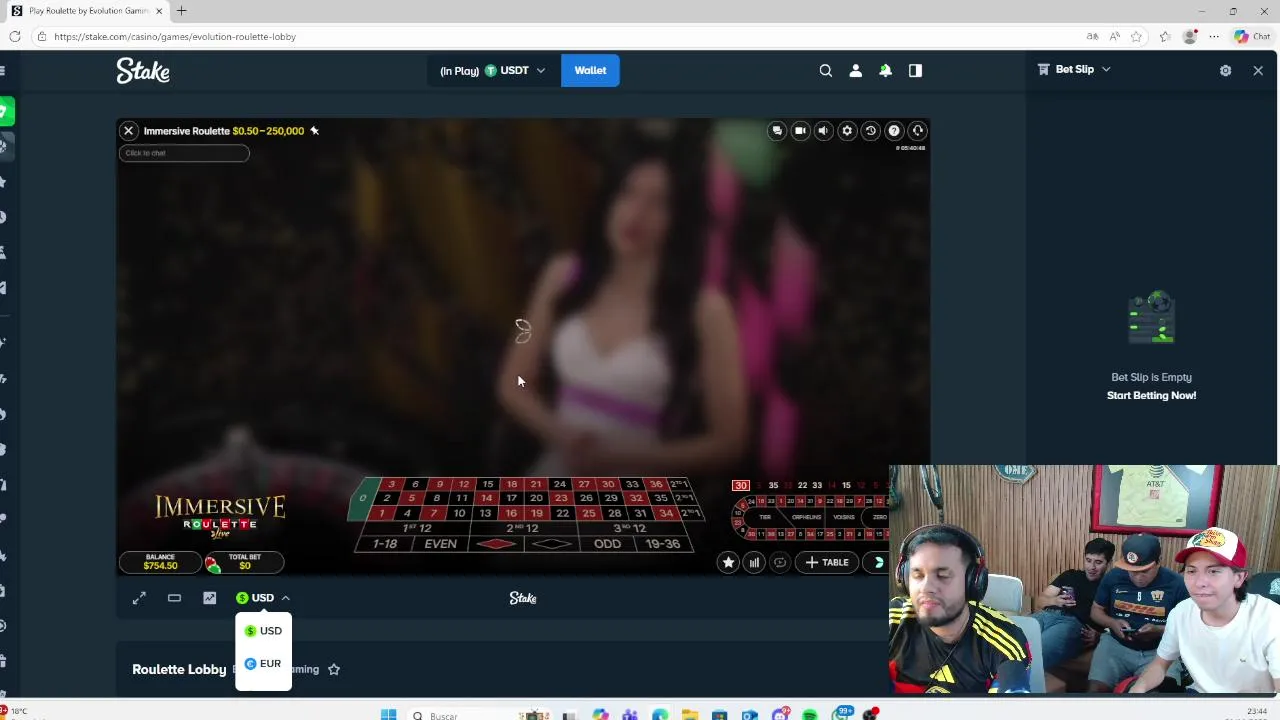1280x720 pixels.
Task: Open the game chat bubble icon
Action: 777,131
